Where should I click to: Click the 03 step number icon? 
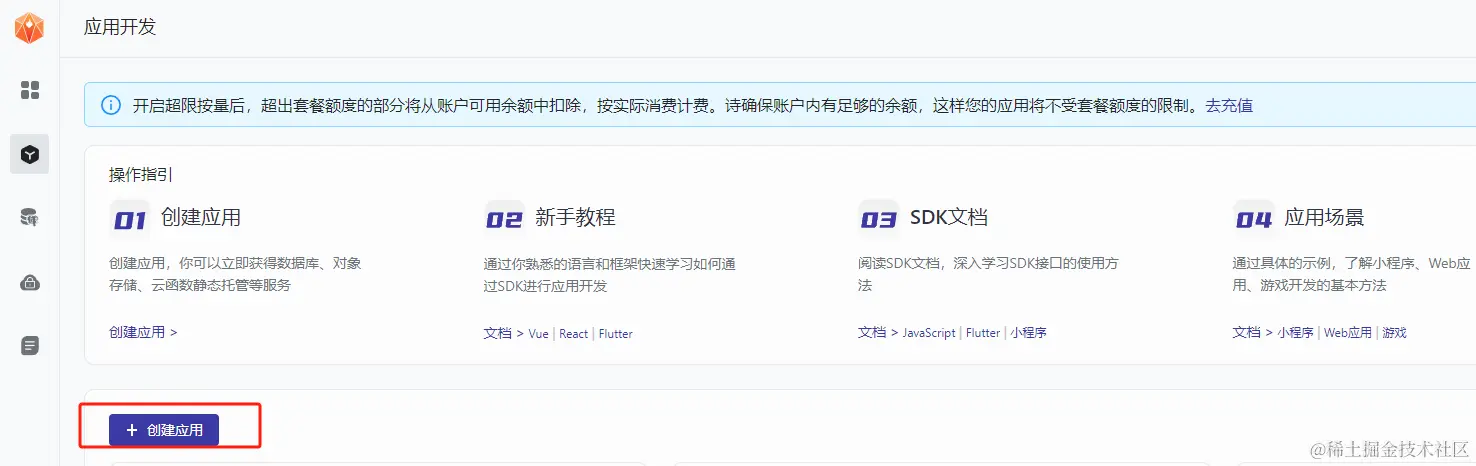click(x=878, y=219)
